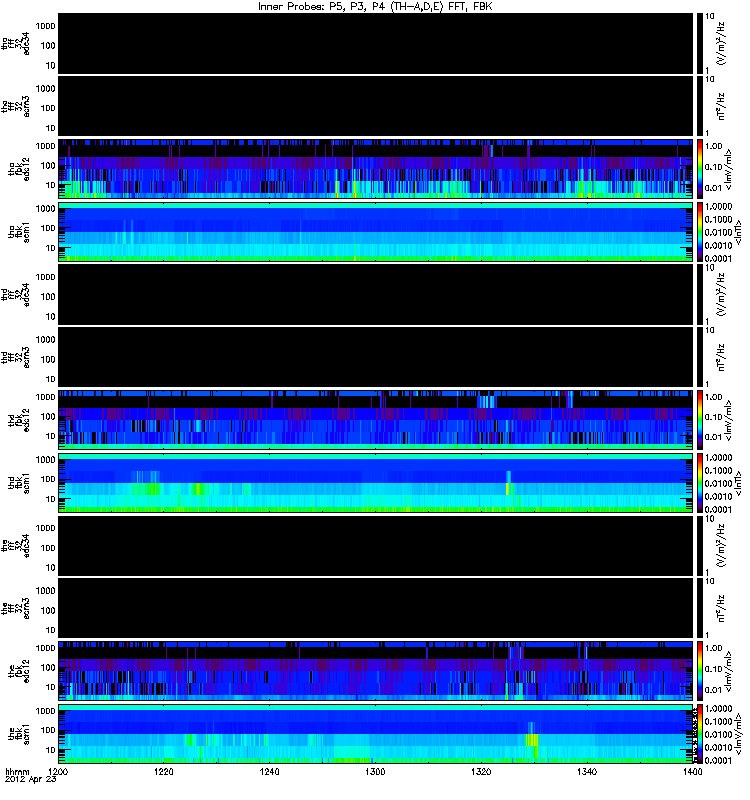This screenshot has height=800, width=750.
Task: Click the <|nT|> unit label of tha fbk scm1
Action: click(737, 232)
